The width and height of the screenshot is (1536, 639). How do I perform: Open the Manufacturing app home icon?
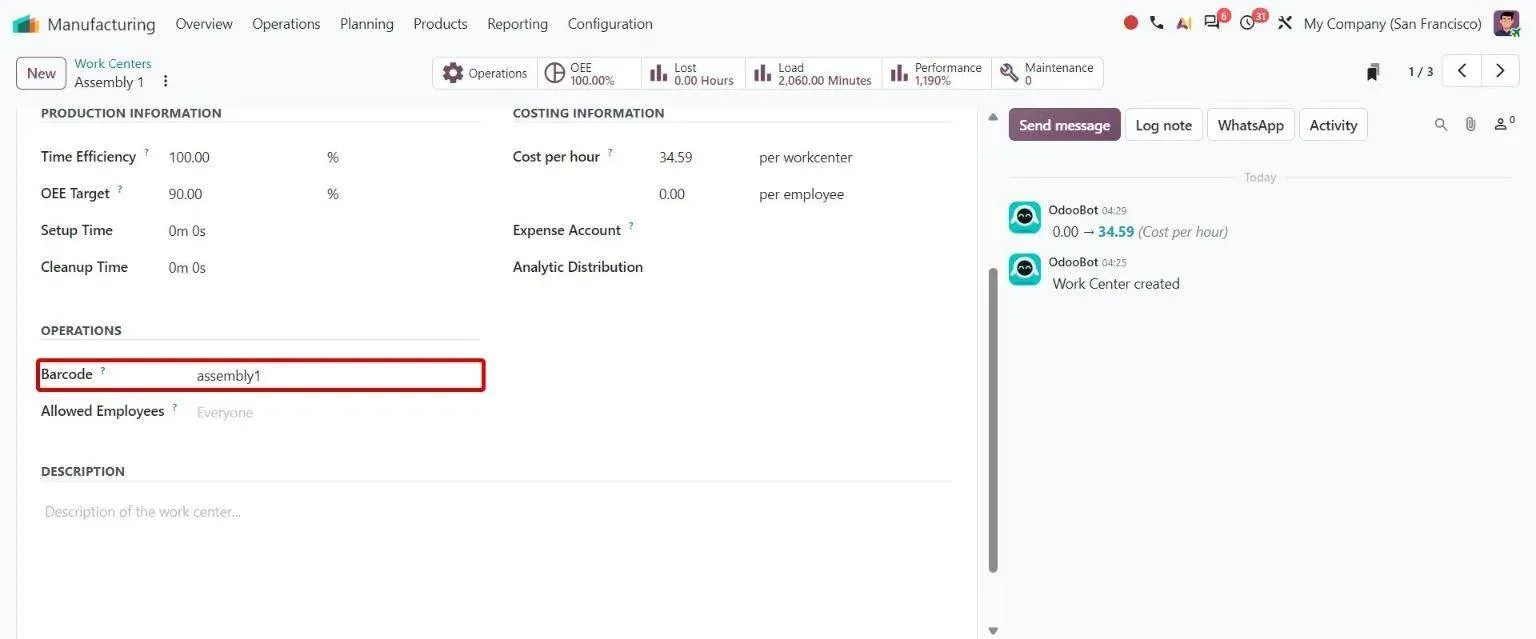[x=25, y=24]
